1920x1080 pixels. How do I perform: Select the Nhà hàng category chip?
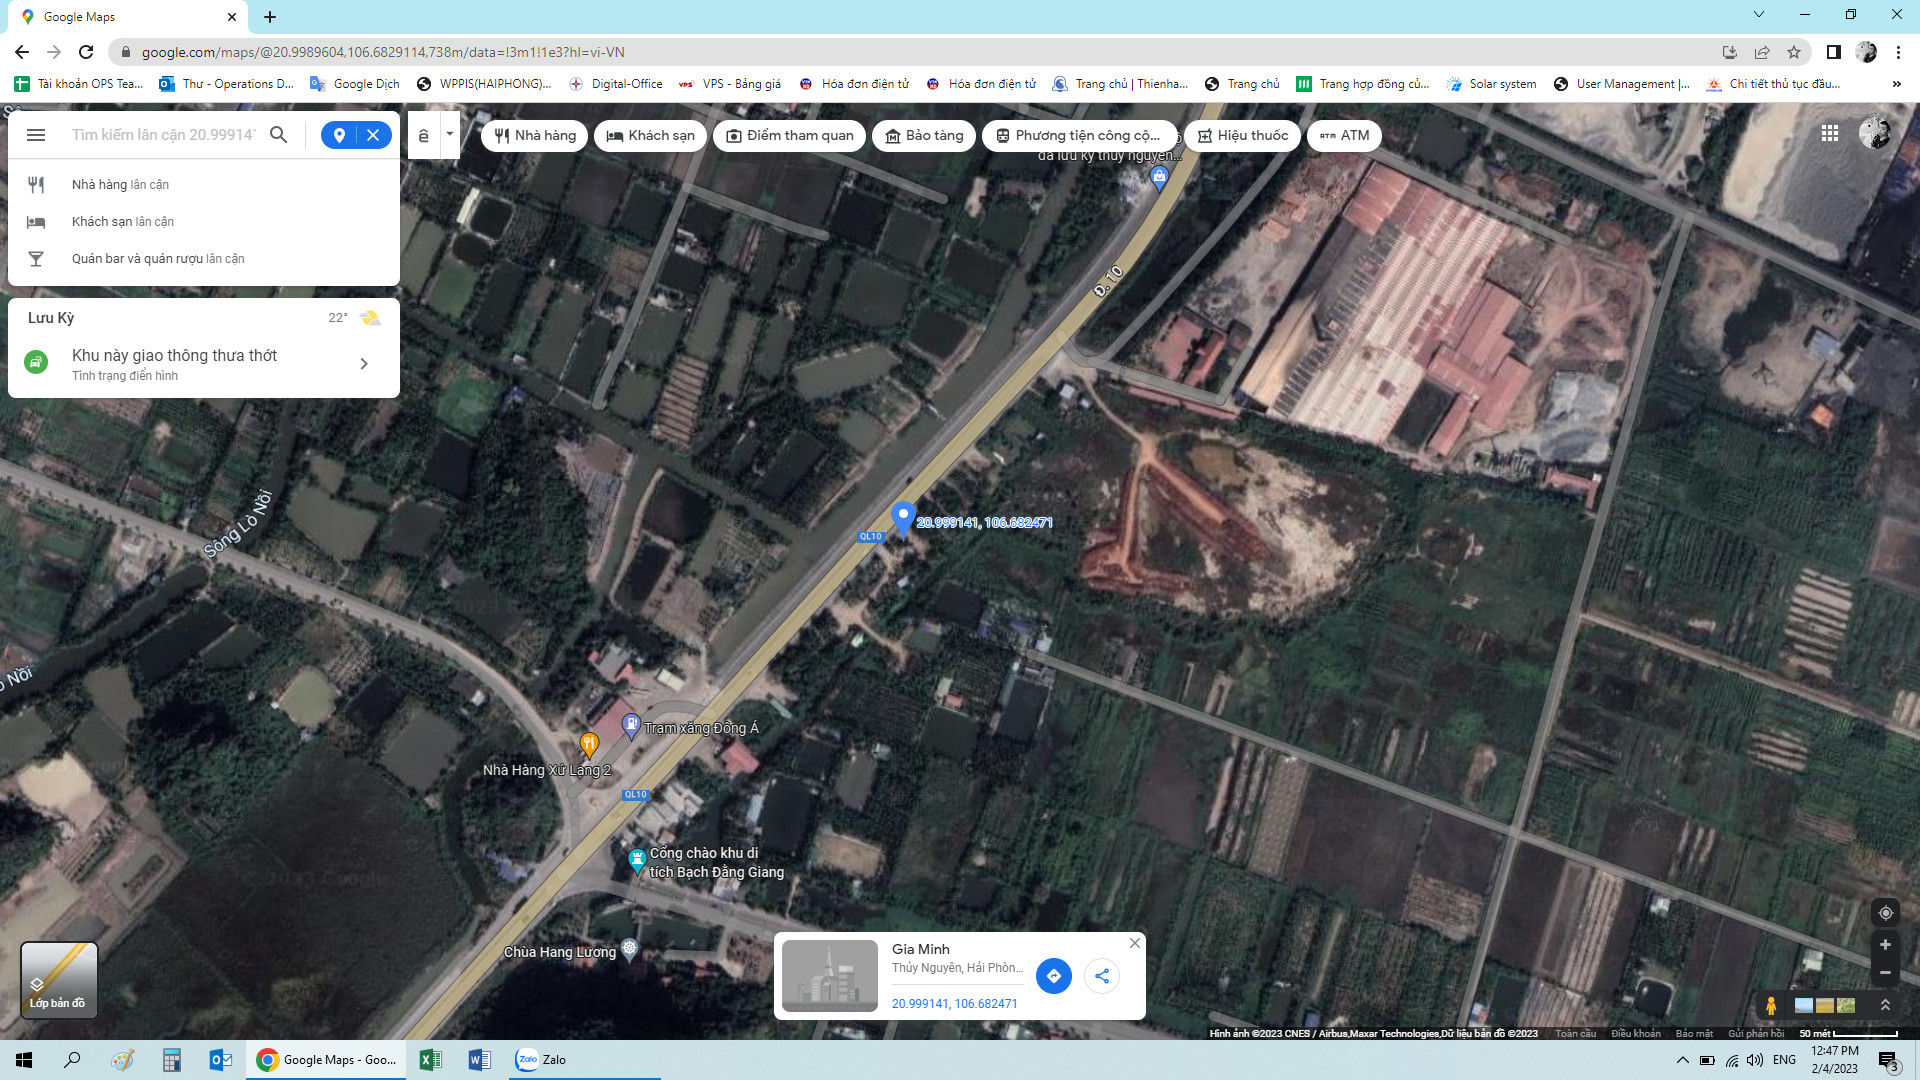click(536, 136)
